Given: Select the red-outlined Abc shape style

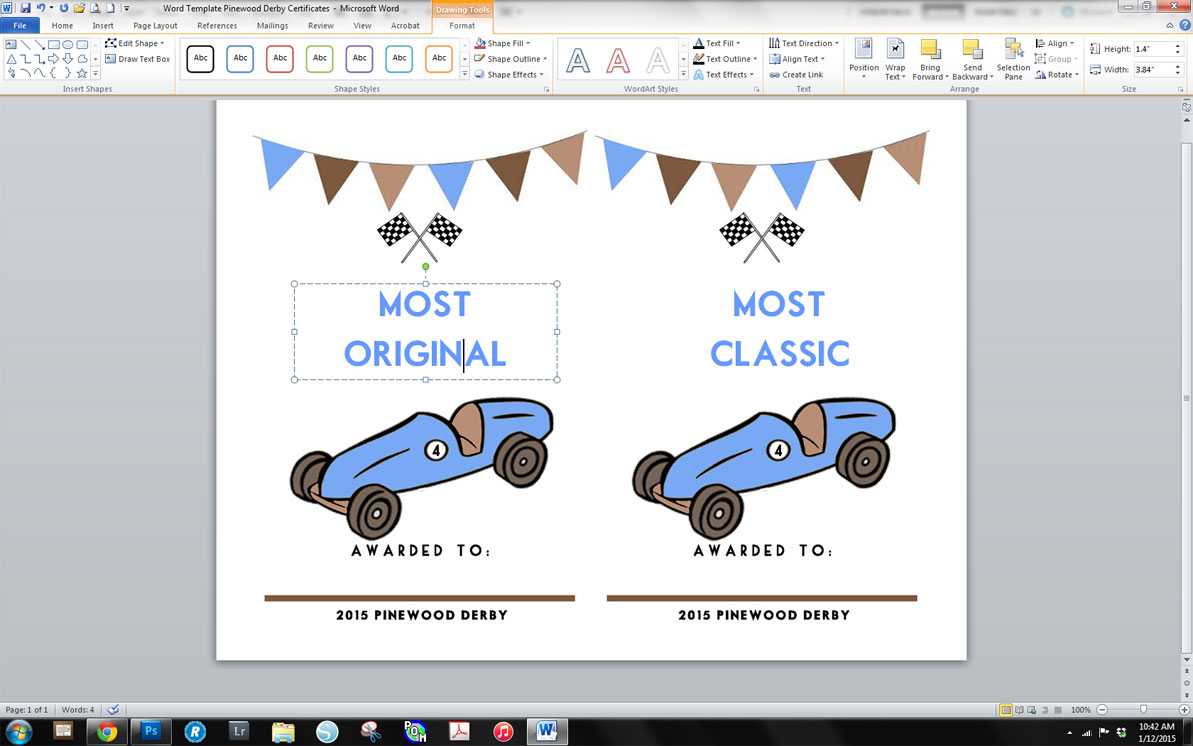Looking at the screenshot, I should tap(280, 59).
